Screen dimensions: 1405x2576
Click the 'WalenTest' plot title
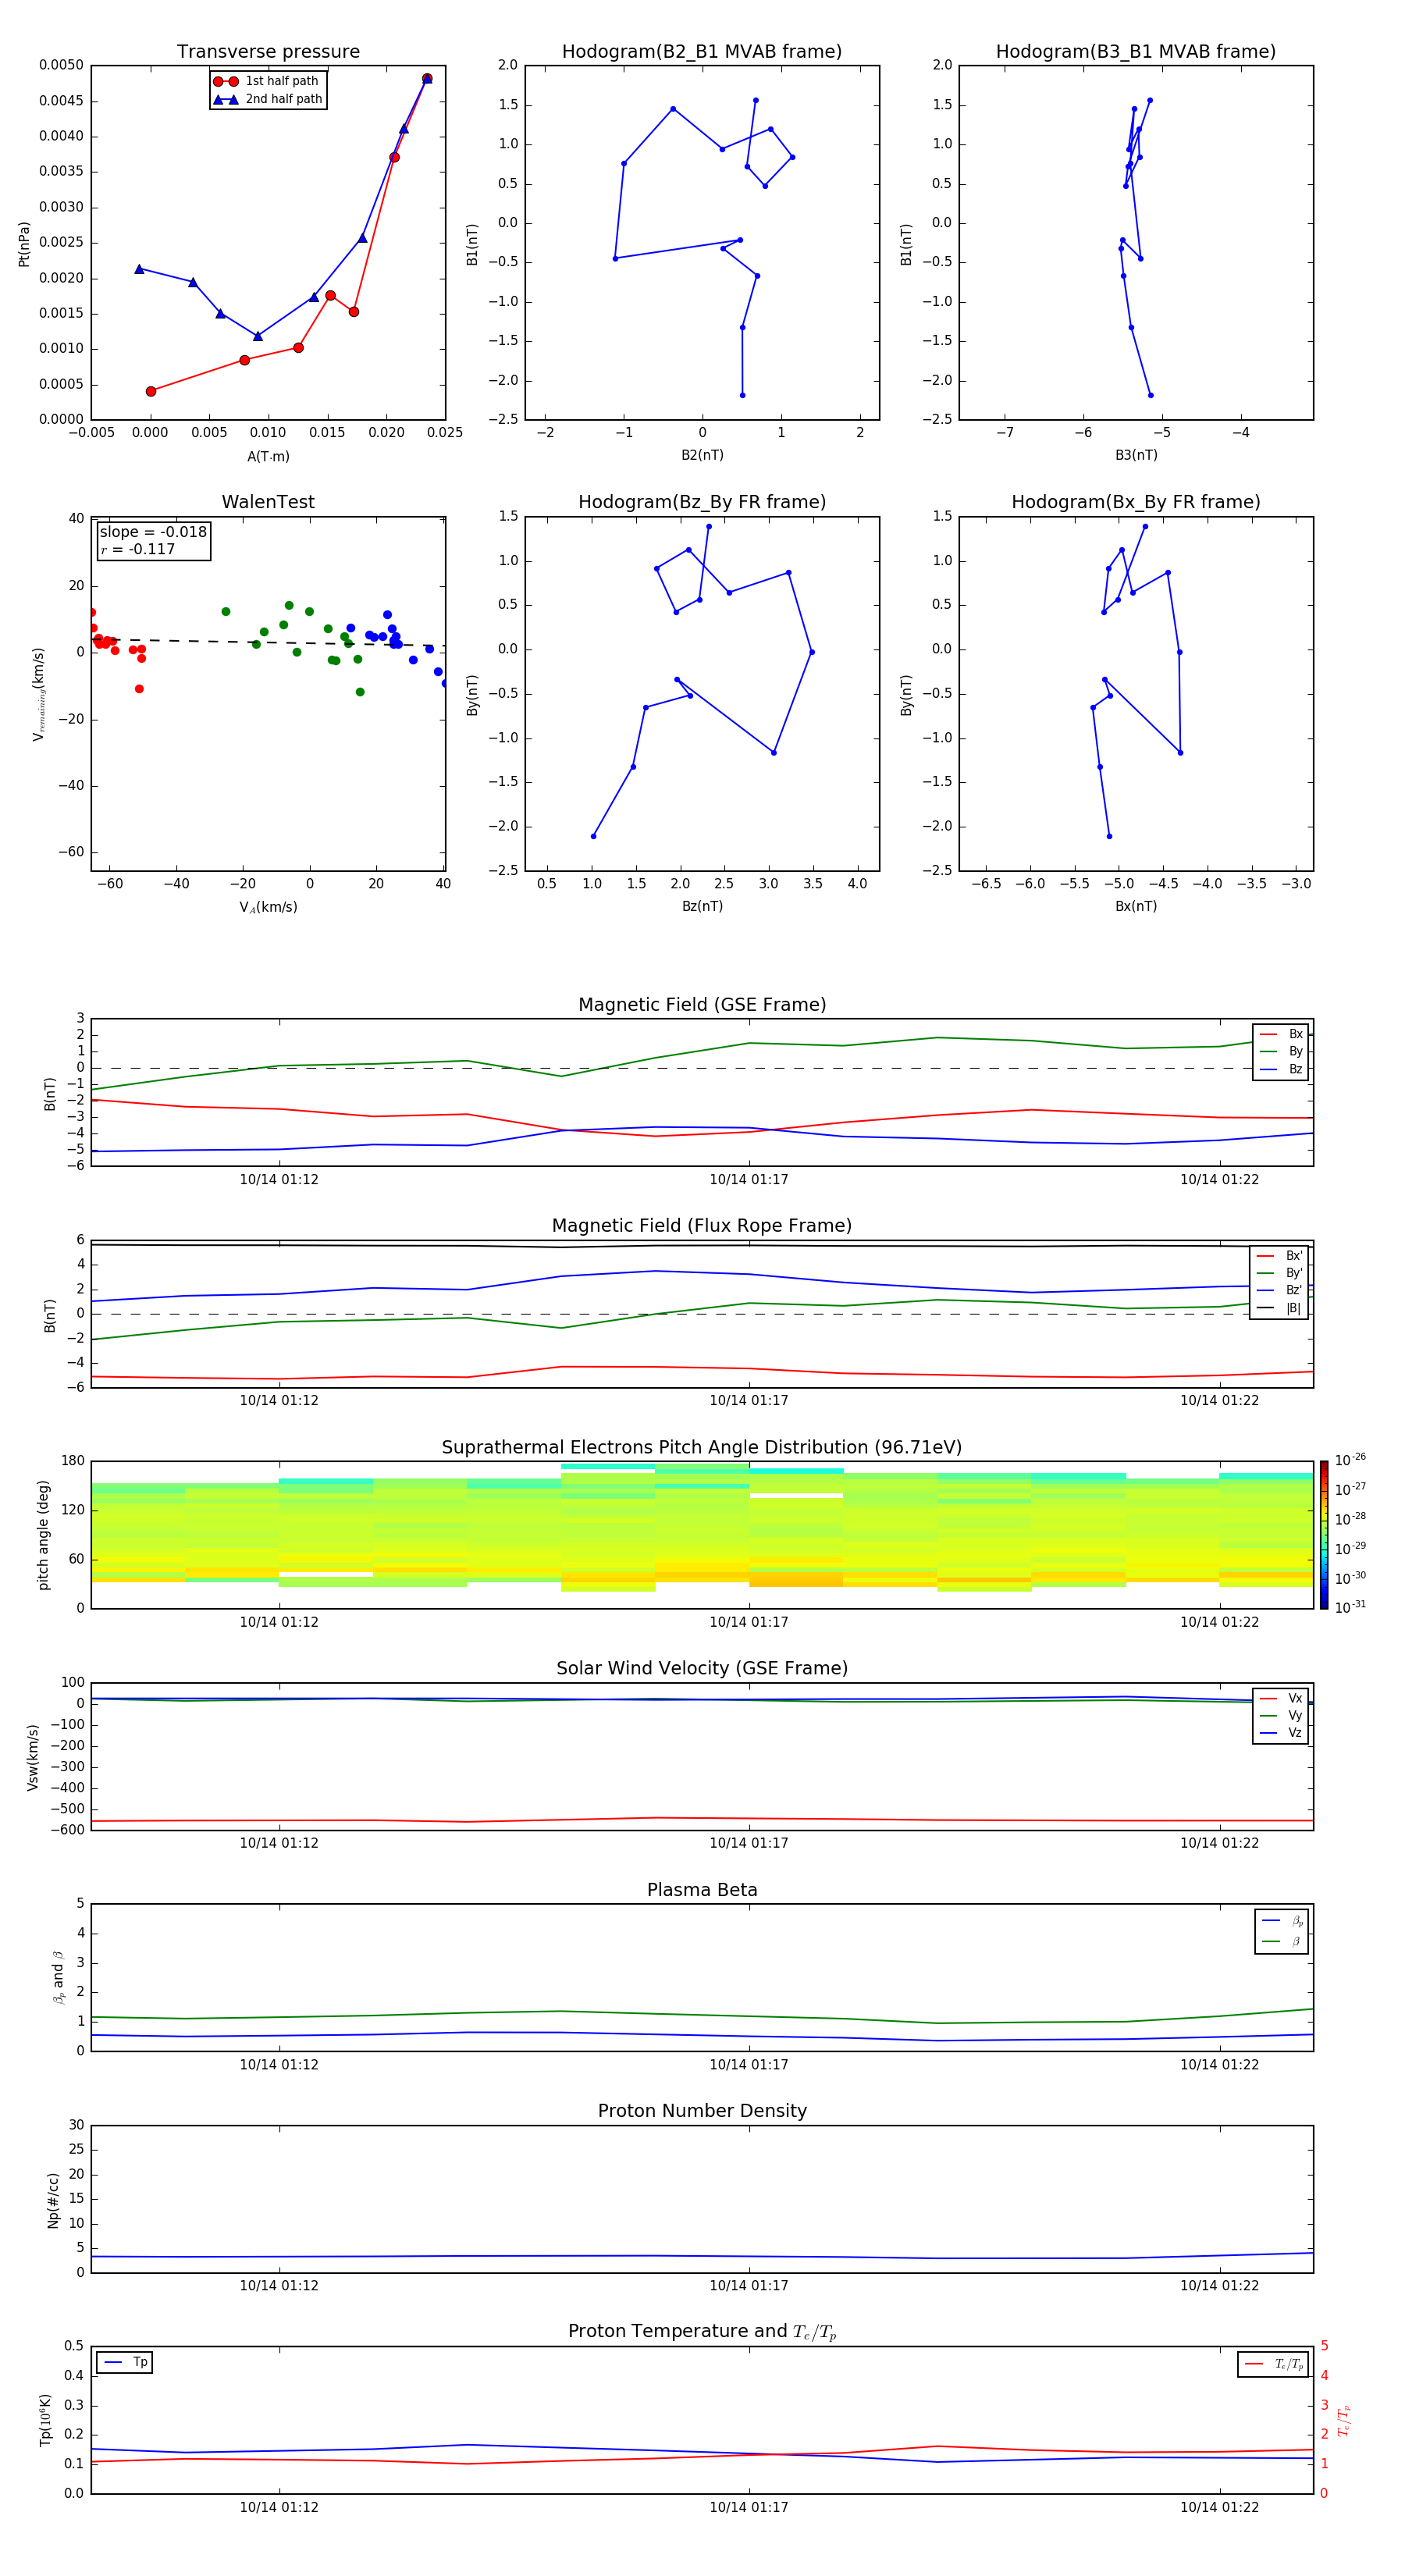click(x=268, y=502)
